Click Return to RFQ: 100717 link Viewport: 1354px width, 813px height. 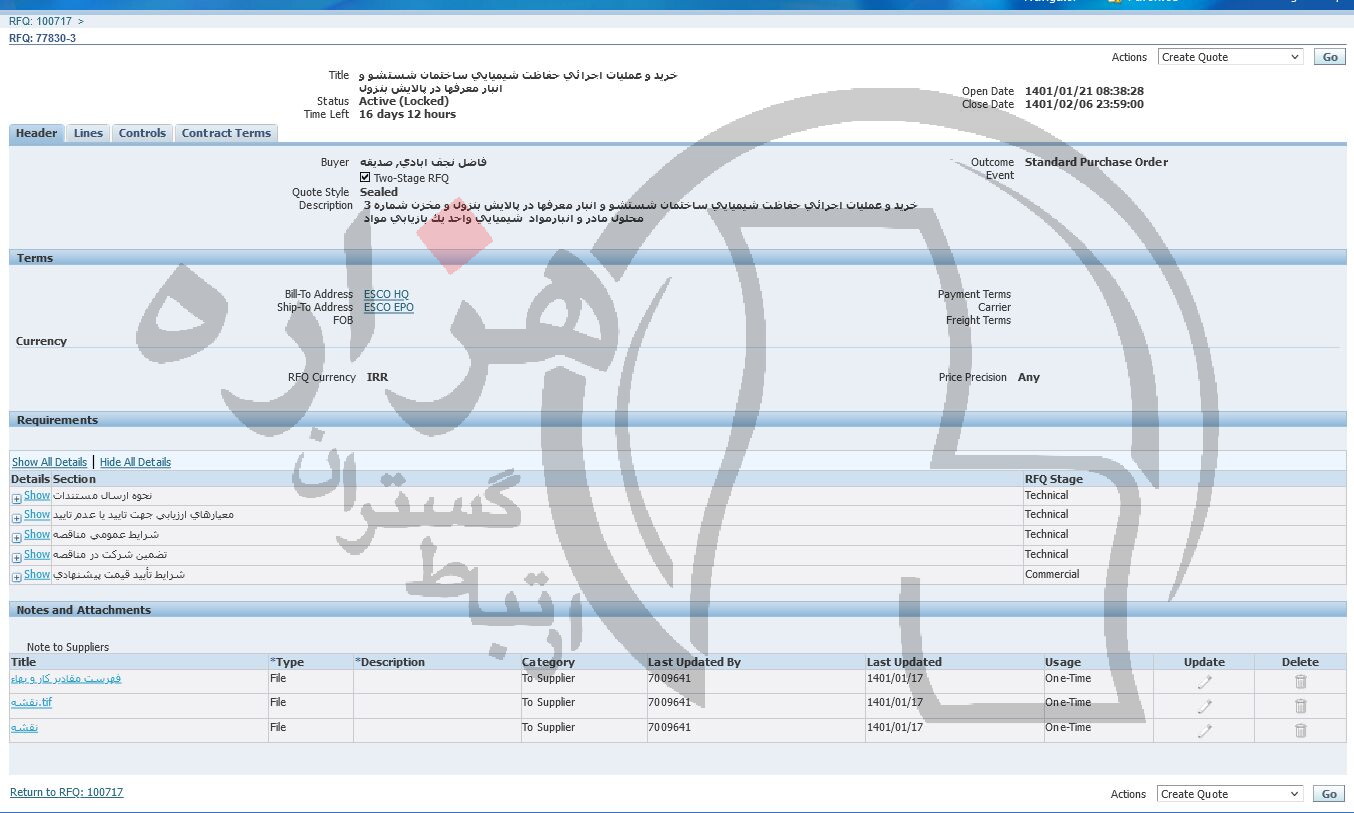(x=66, y=792)
